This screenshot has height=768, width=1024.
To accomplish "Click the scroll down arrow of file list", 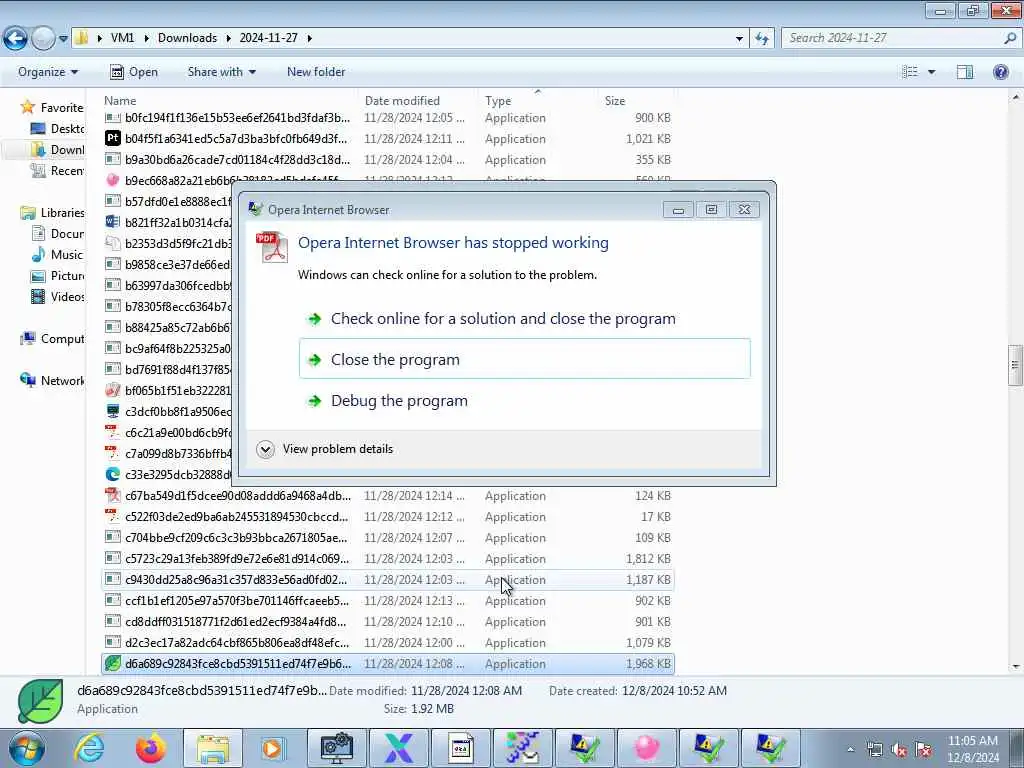I will point(1015,666).
